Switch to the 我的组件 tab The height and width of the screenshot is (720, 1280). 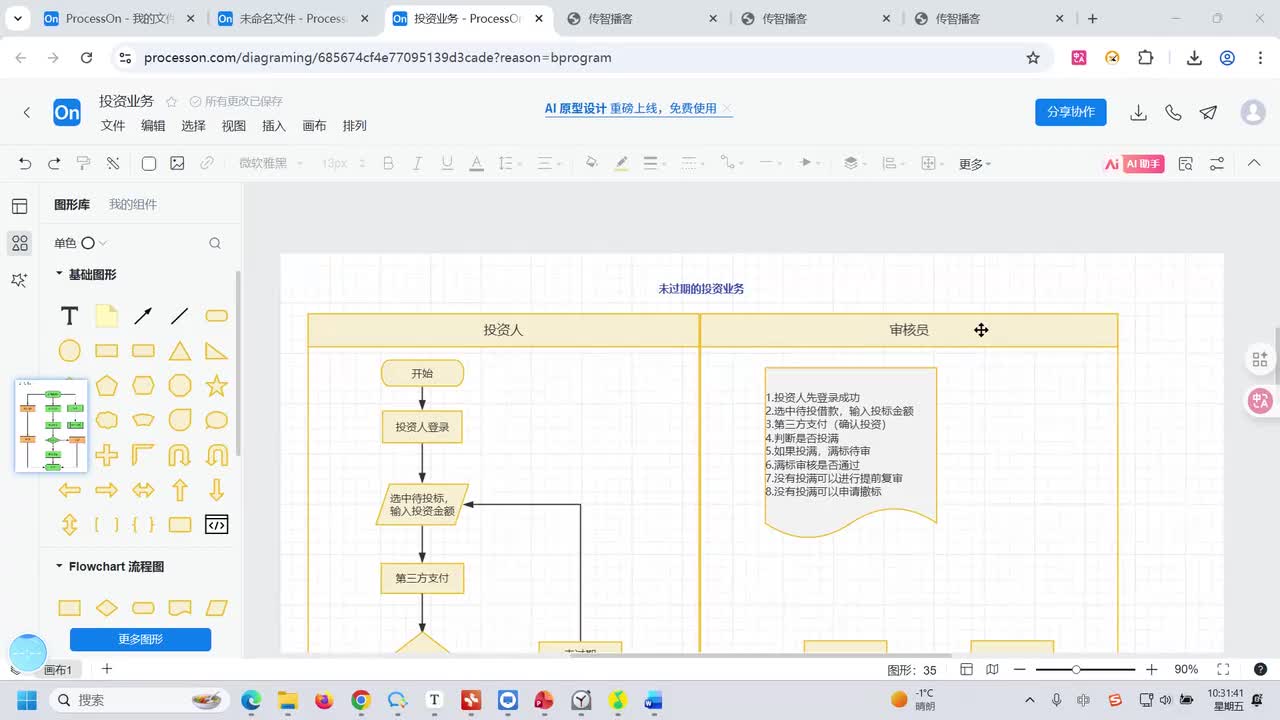pos(133,204)
